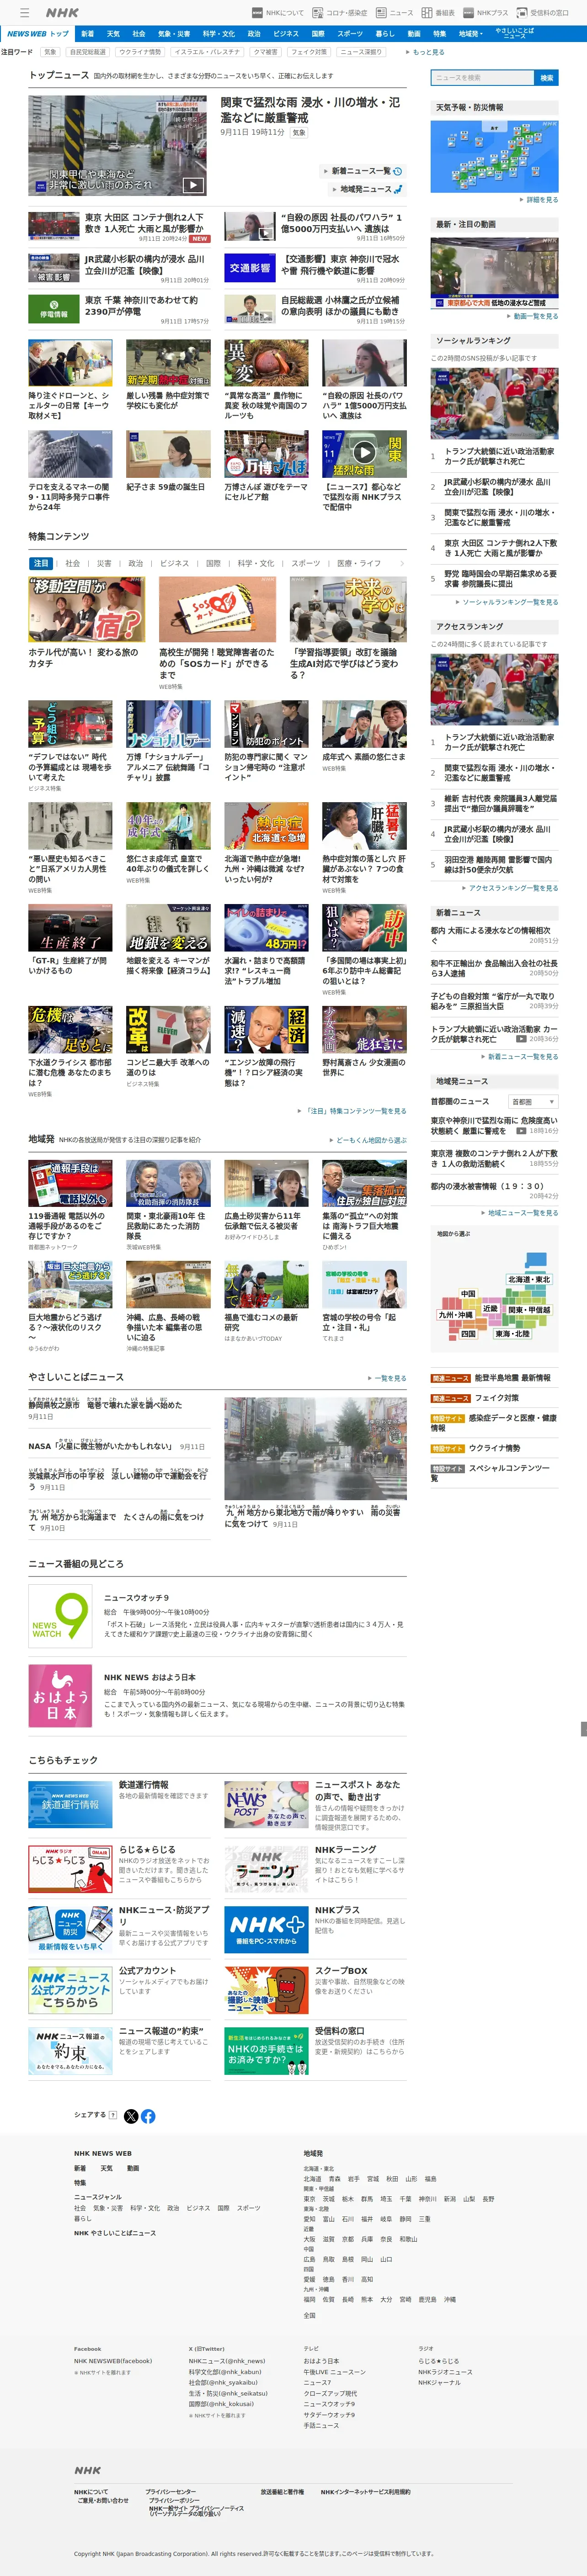Open 番組表 program guide in header
The image size is (587, 2576).
tap(438, 13)
